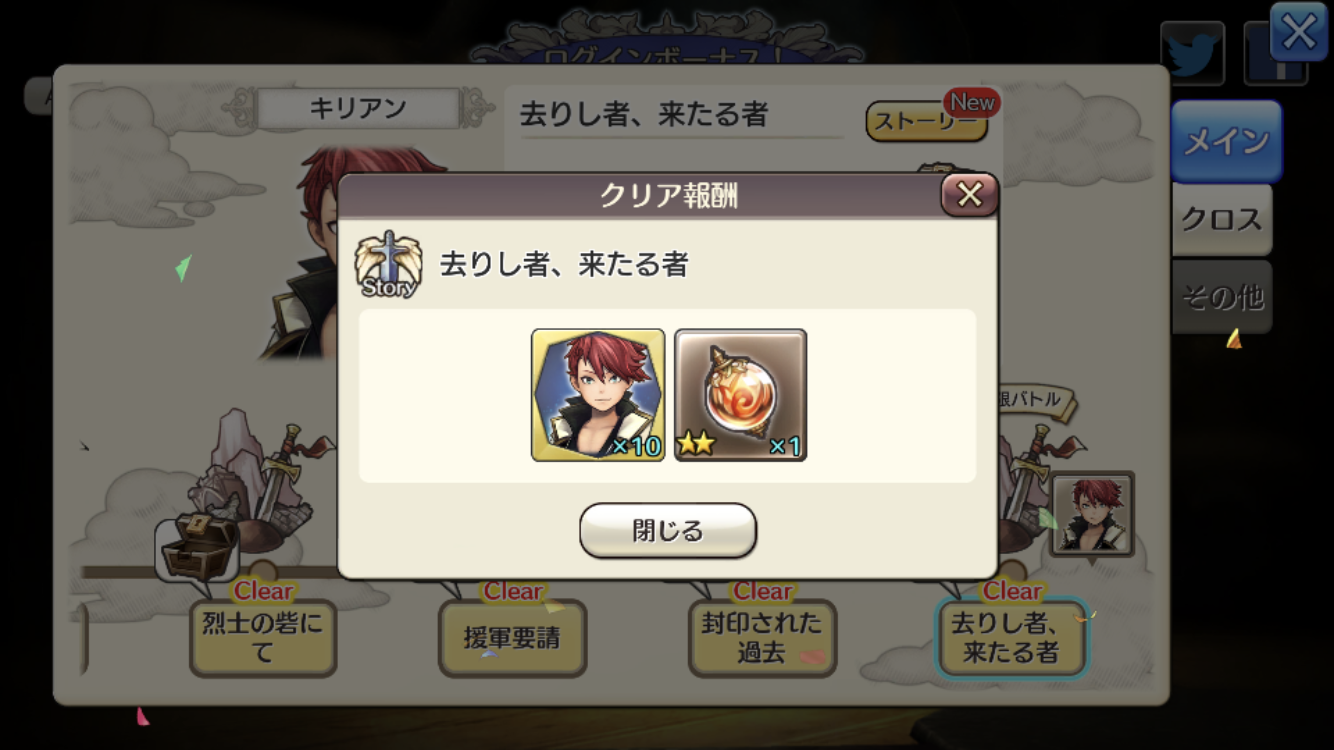
Task: Close the クリア報酬 dialog with X
Action: (x=969, y=195)
